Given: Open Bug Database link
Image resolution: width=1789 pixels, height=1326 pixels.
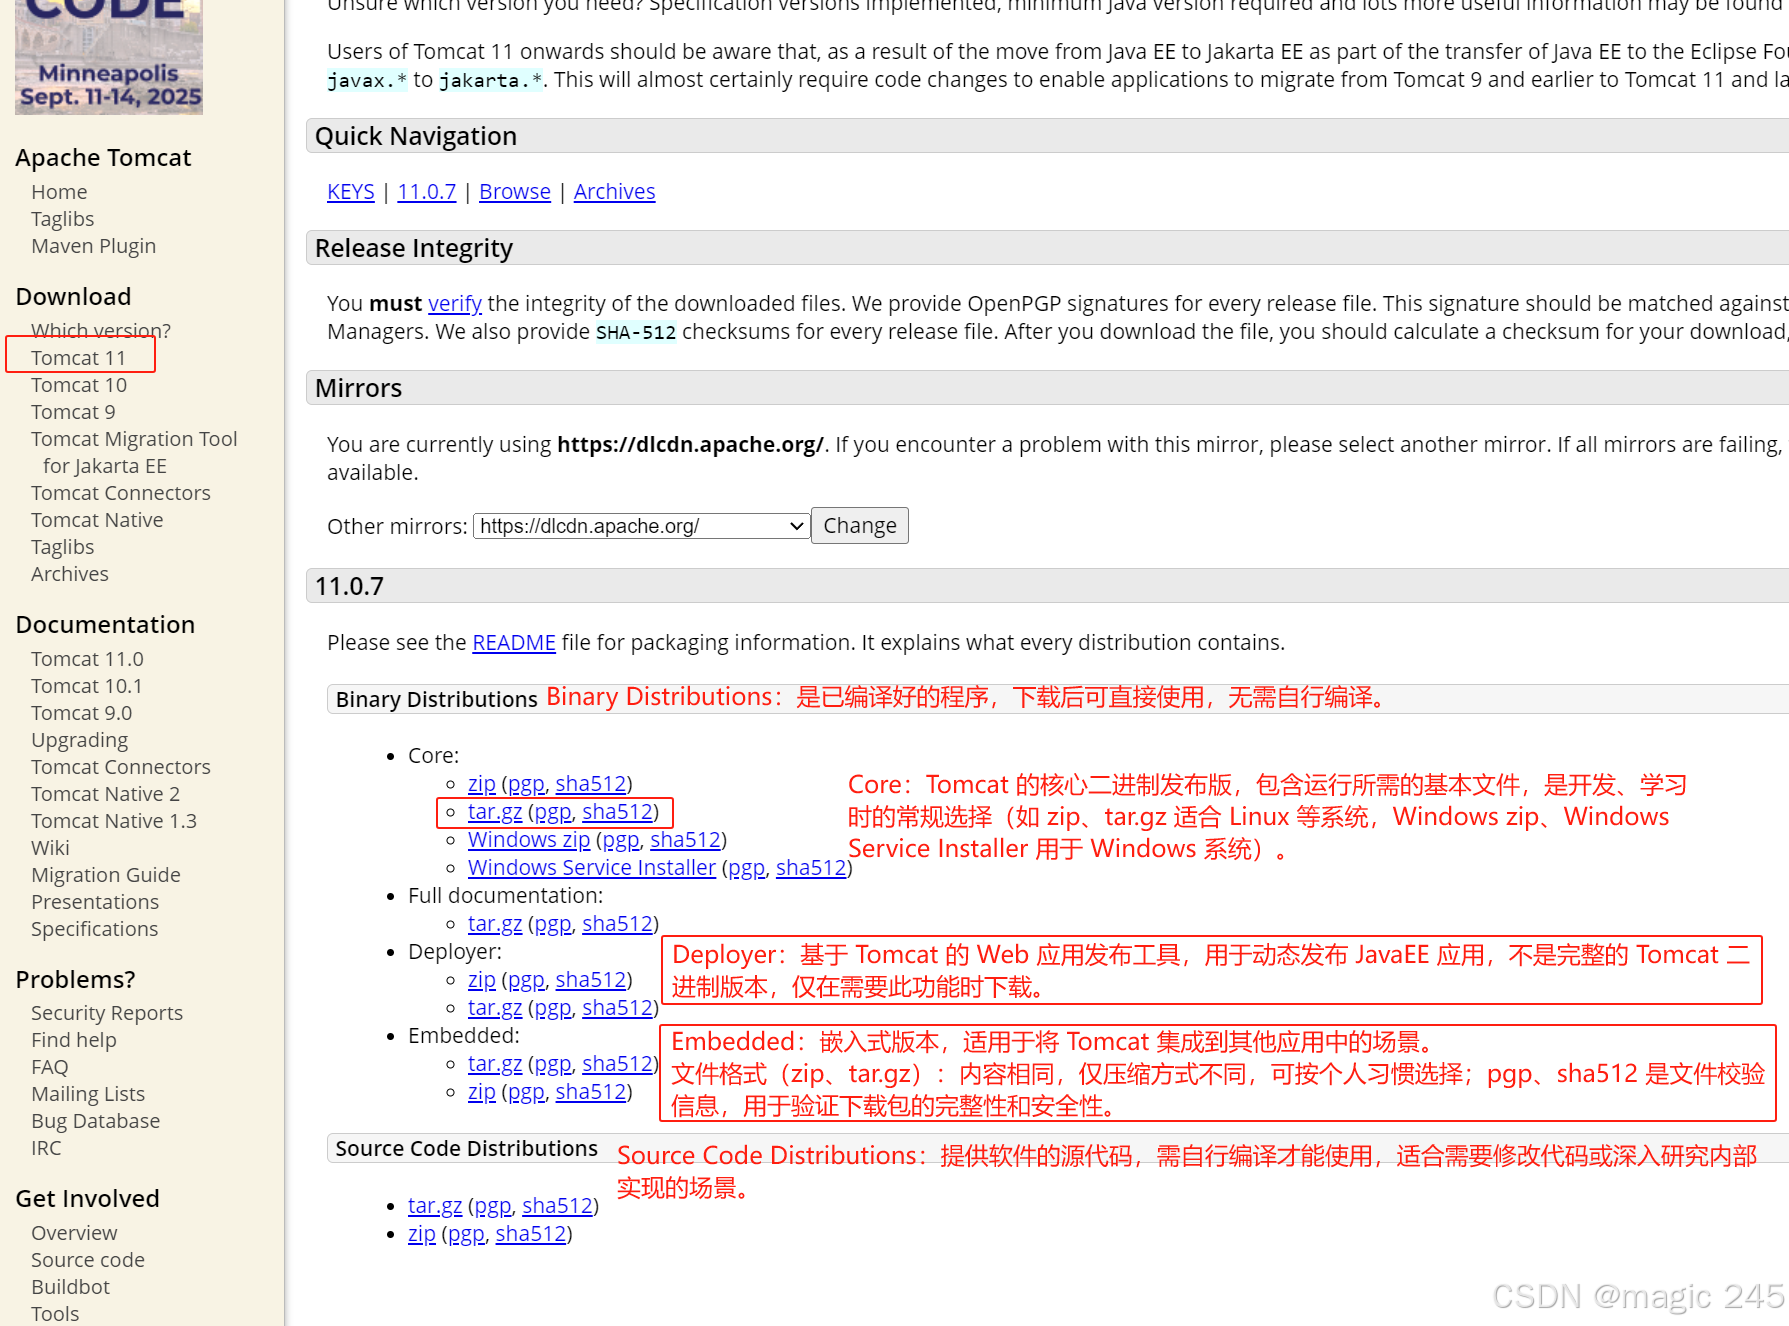Looking at the screenshot, I should [x=95, y=1121].
